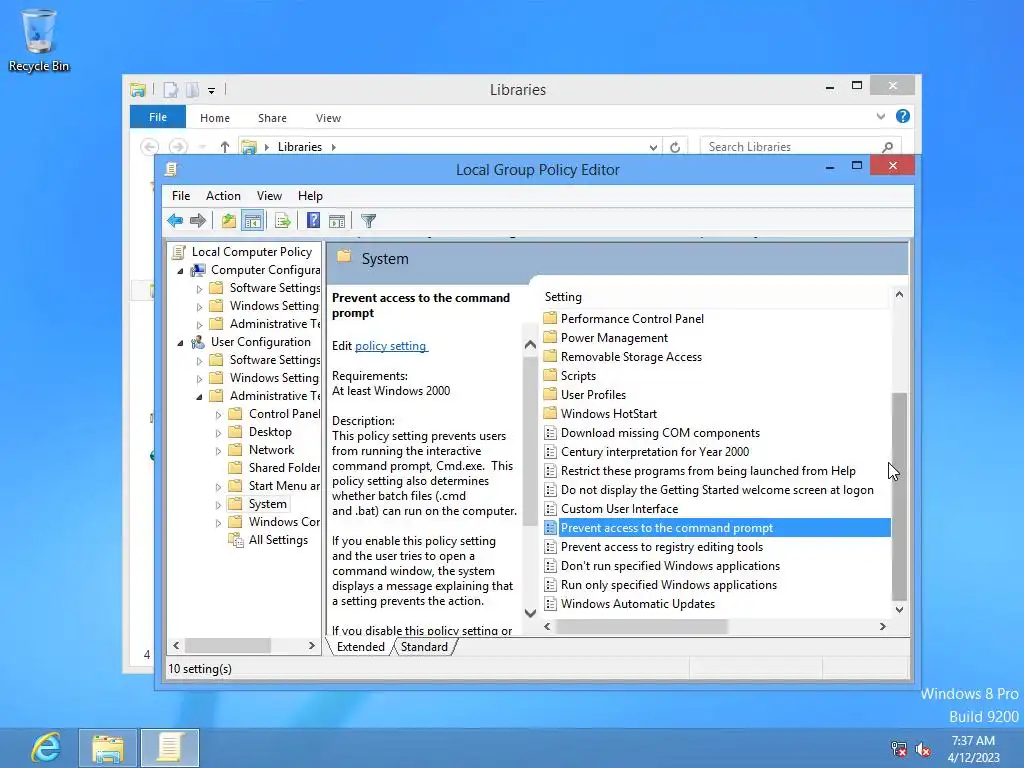This screenshot has height=768, width=1024.
Task: Click the Forward arrow in Policy Editor toolbar
Action: (198, 221)
